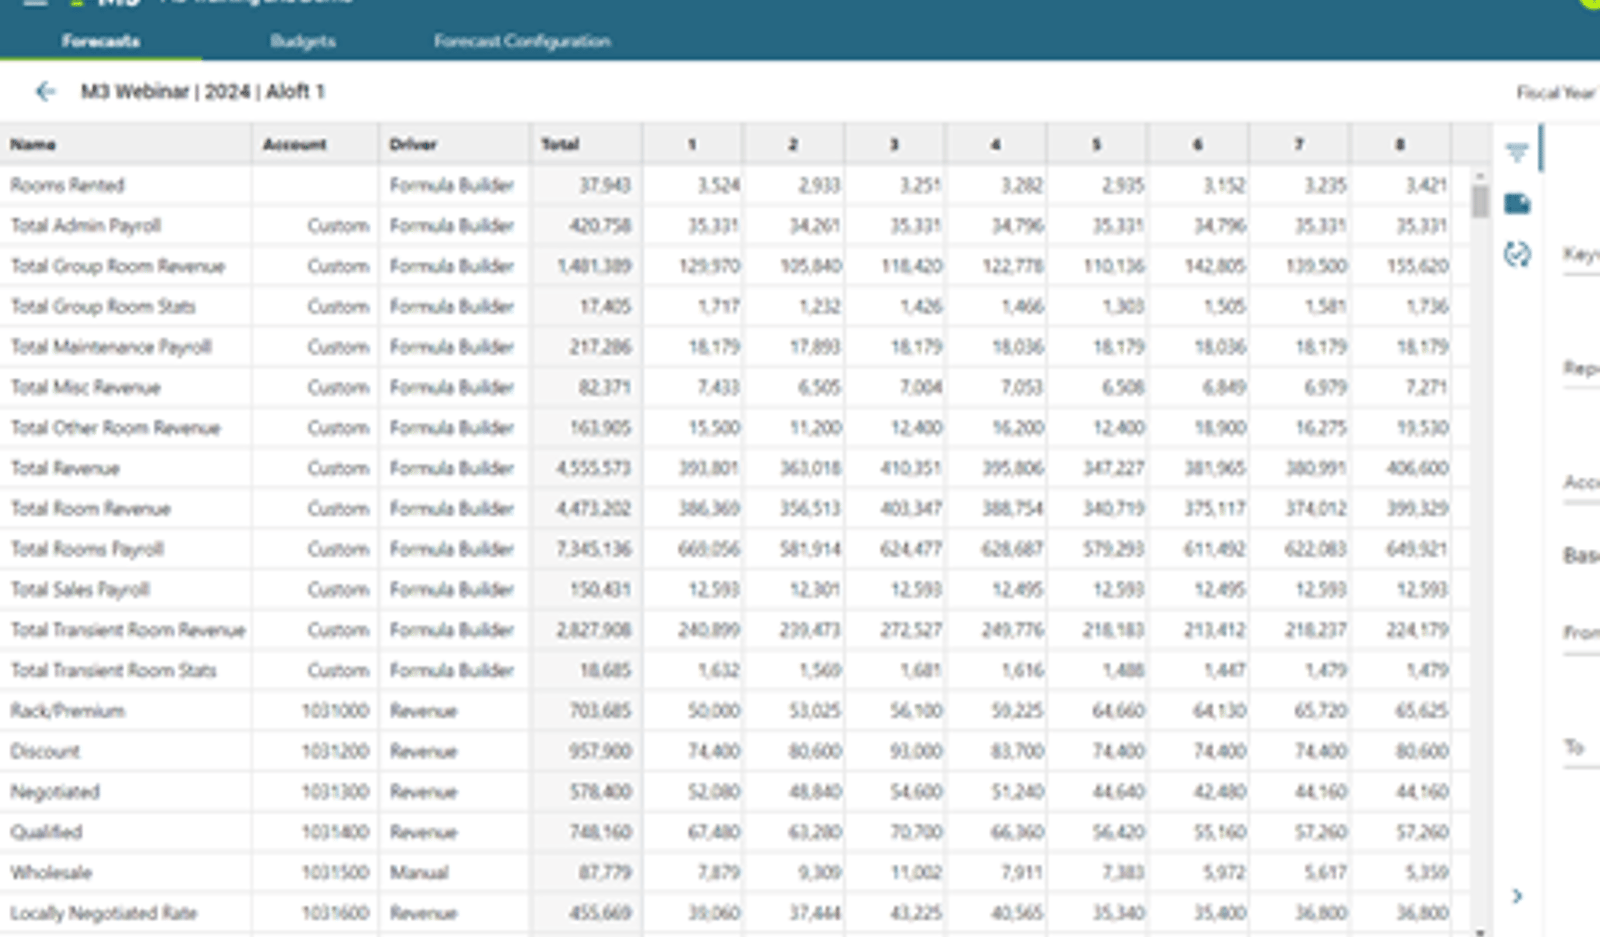Click the period 1 column header
Viewport: 1600px width, 937px height.
[x=692, y=144]
